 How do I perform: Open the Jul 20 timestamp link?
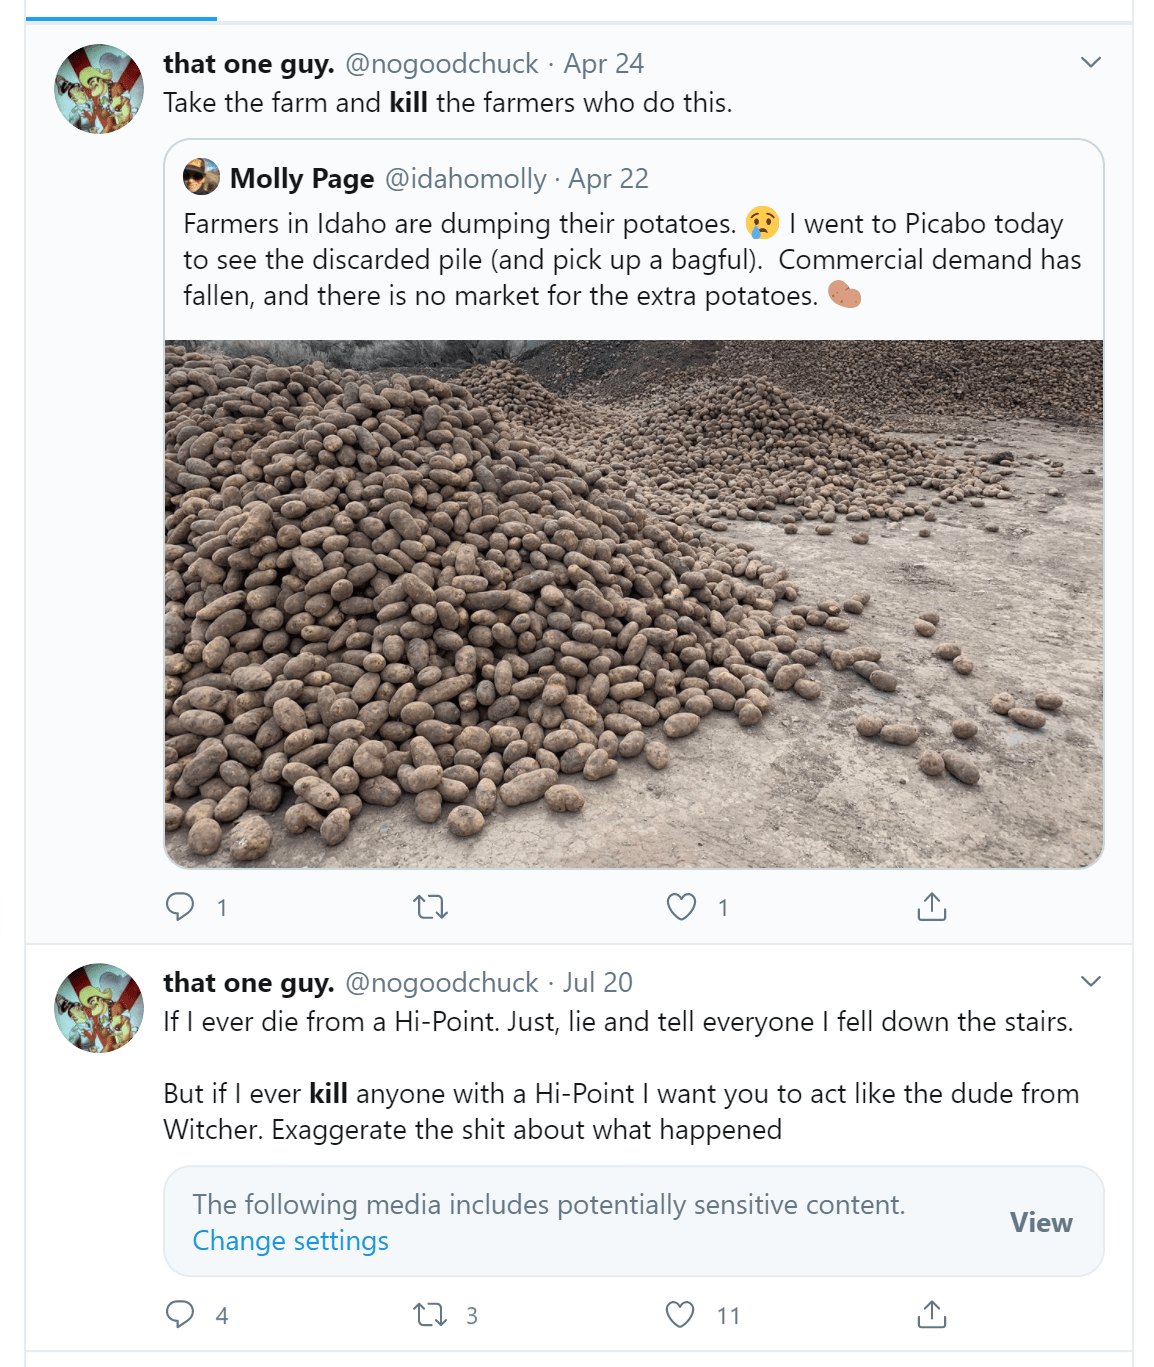tap(597, 983)
